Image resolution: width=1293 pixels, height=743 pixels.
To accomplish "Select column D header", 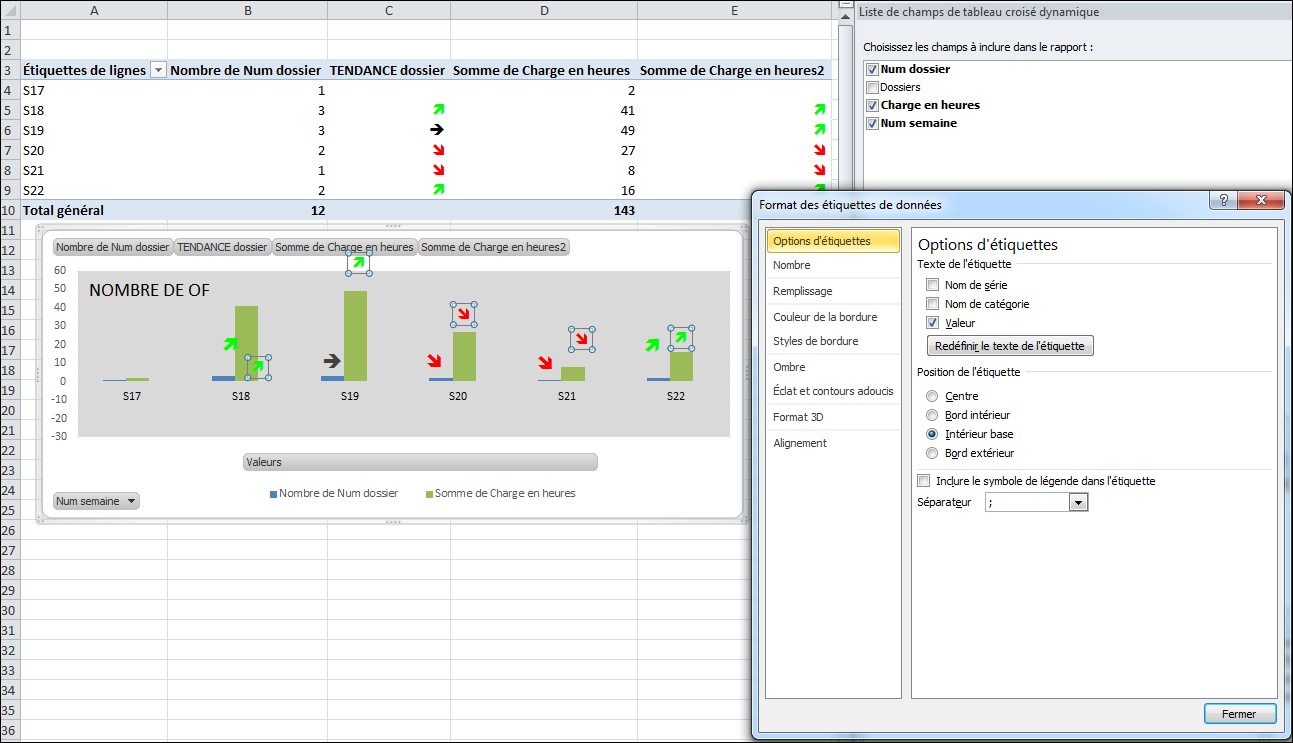I will point(544,10).
